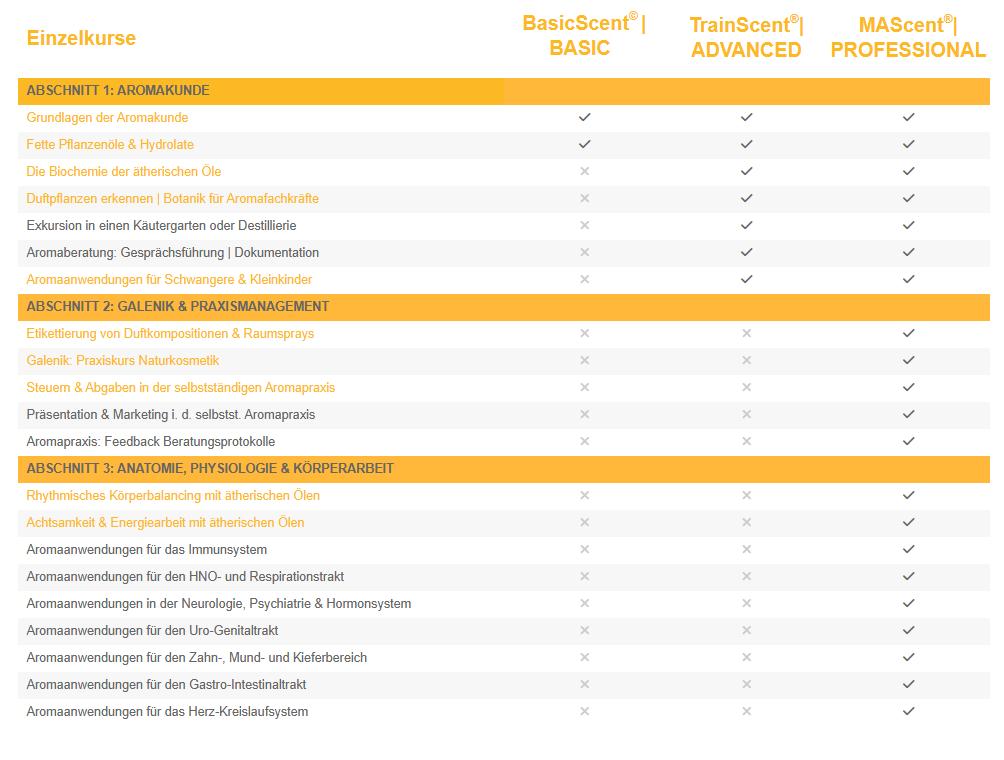This screenshot has height=760, width=1004.
Task: Click PROFESSIONAL checkmark for Galenik: Praxiskurs Naturkosmetik
Action: (908, 360)
